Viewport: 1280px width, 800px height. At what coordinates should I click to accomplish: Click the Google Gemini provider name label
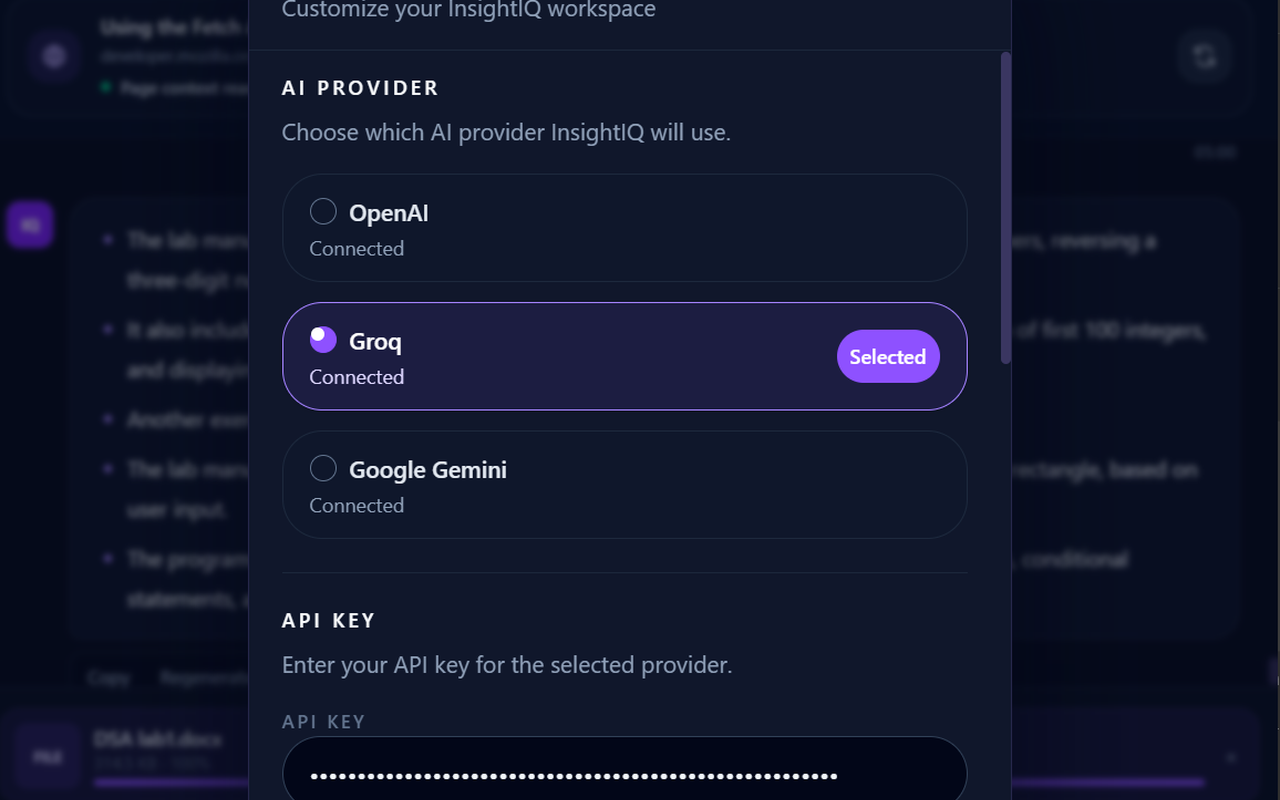(x=428, y=469)
